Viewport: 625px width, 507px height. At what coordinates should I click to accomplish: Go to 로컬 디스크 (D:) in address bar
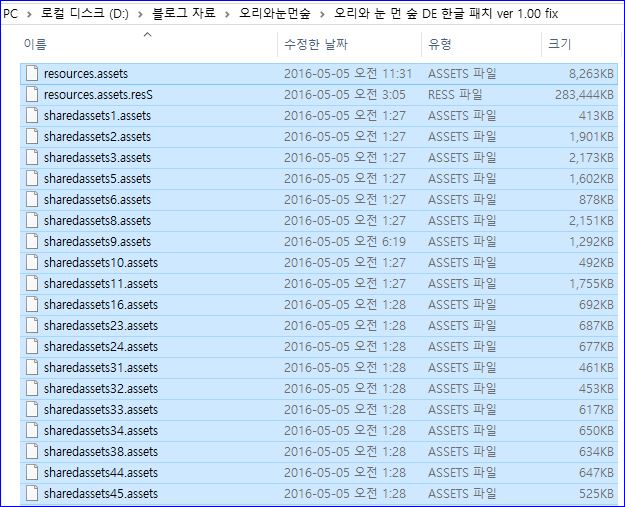click(85, 14)
